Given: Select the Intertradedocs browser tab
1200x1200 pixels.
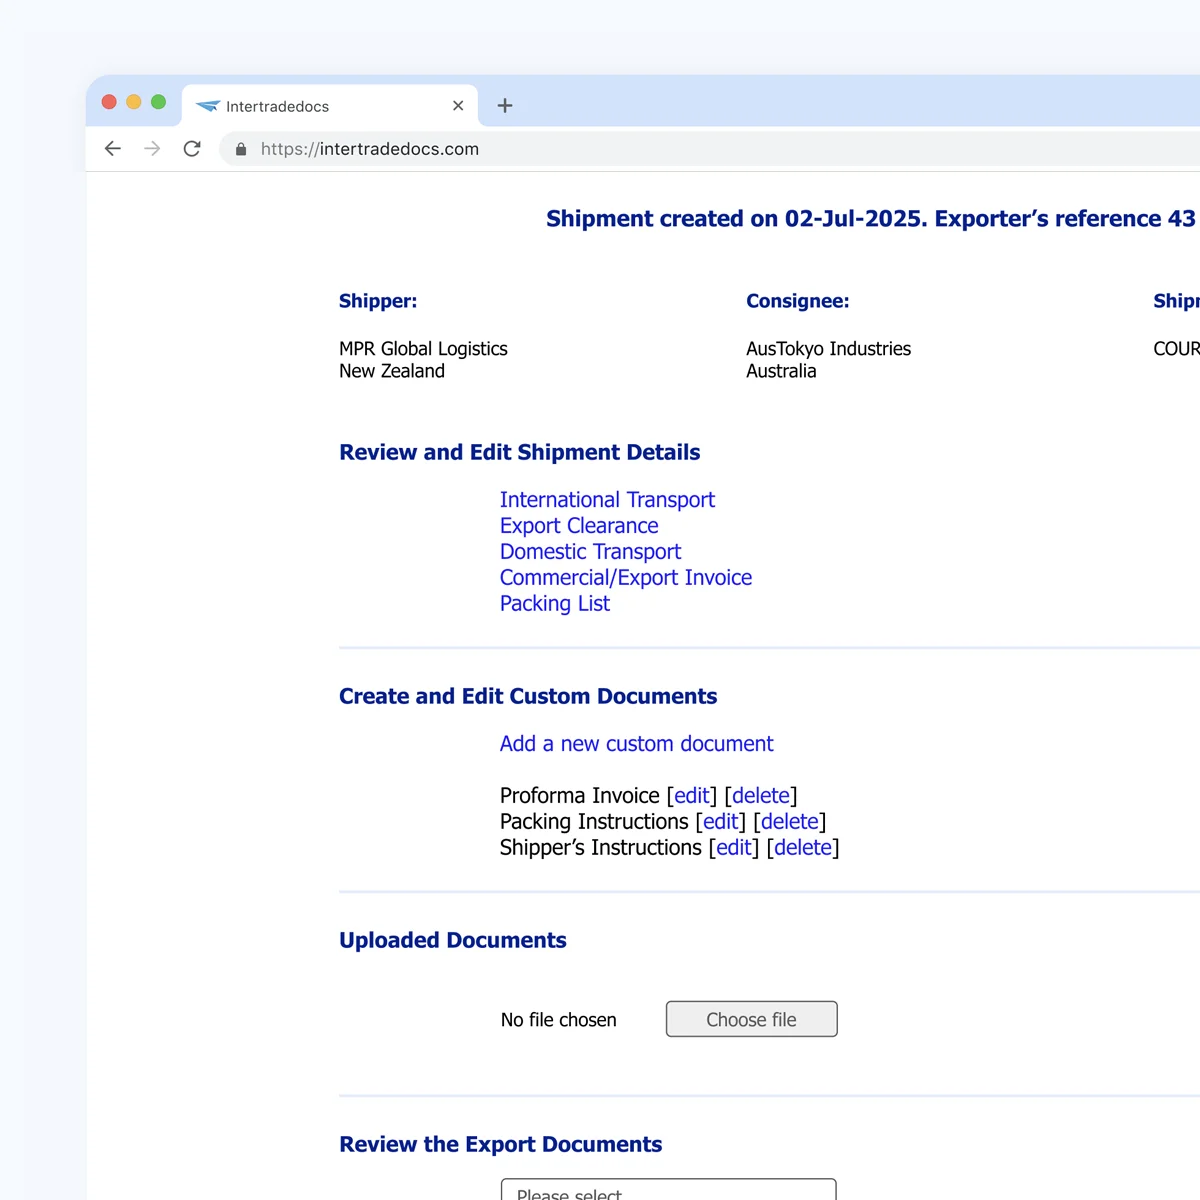Looking at the screenshot, I should 330,106.
